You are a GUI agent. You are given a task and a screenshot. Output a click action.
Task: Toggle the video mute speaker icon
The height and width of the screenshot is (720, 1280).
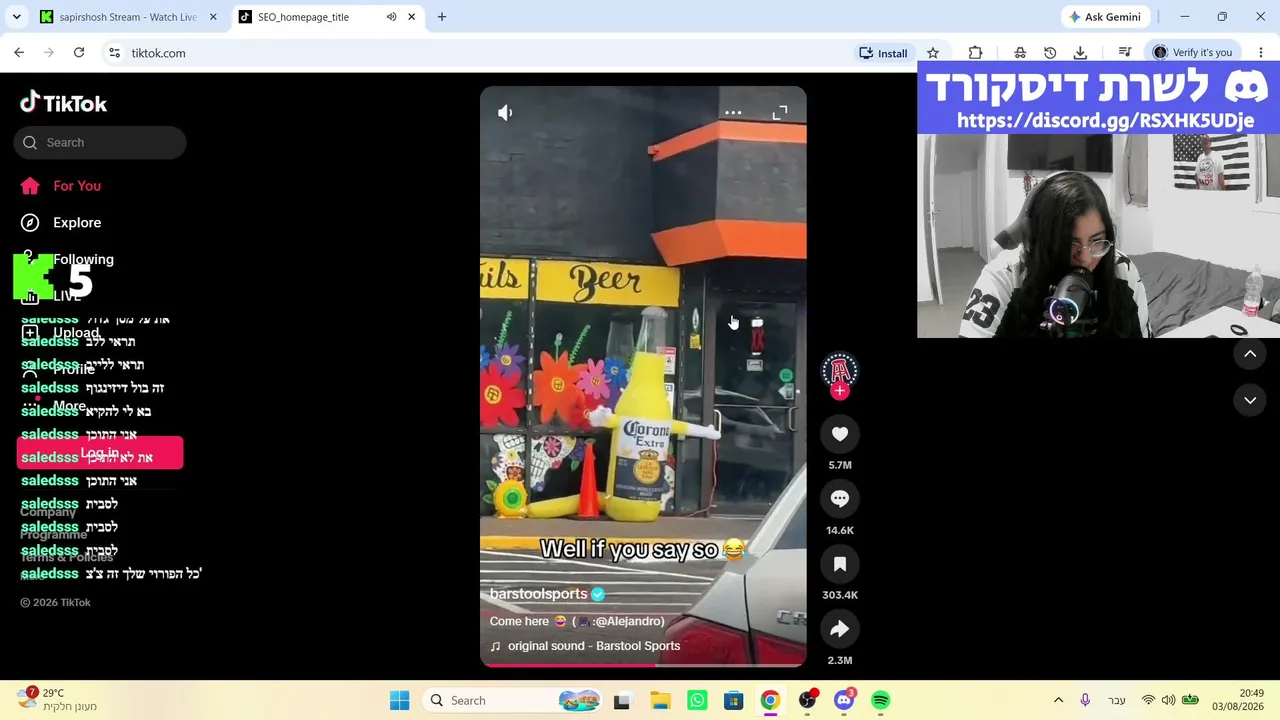tap(505, 113)
